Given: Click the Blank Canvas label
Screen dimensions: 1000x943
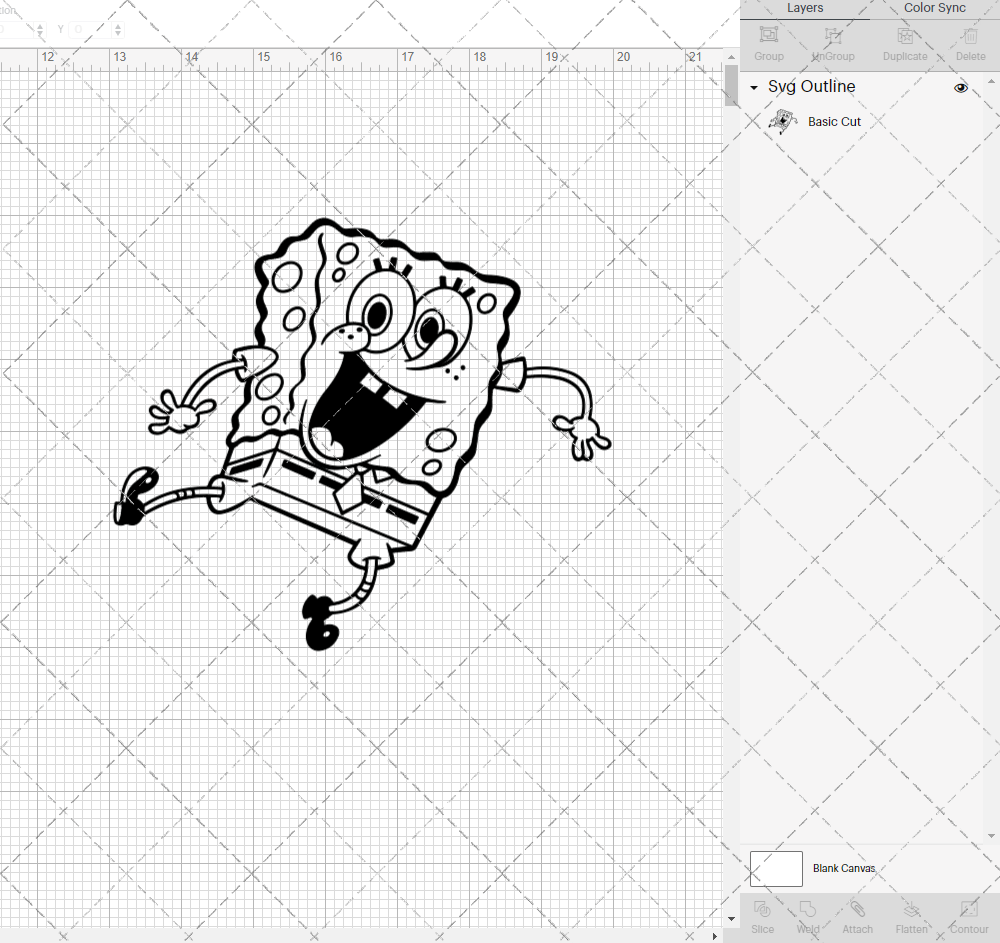Looking at the screenshot, I should (x=844, y=868).
